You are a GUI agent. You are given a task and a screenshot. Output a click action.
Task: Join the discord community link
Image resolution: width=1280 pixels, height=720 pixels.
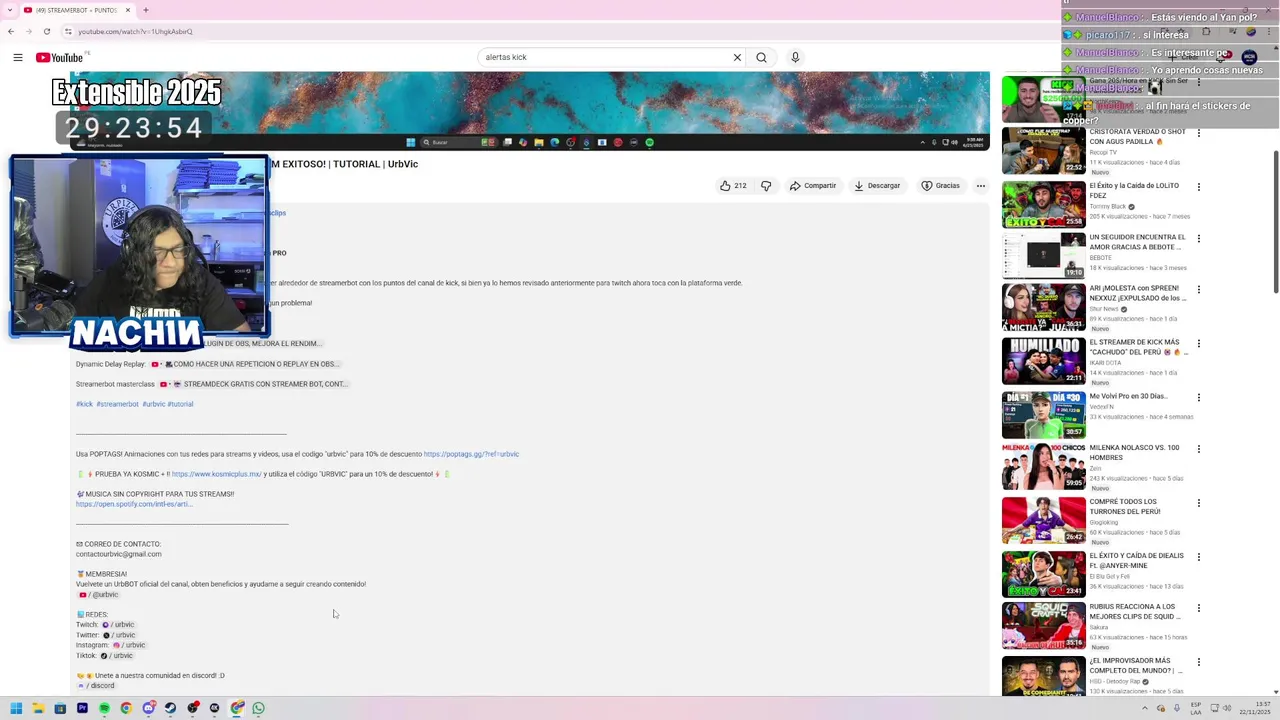pos(96,686)
